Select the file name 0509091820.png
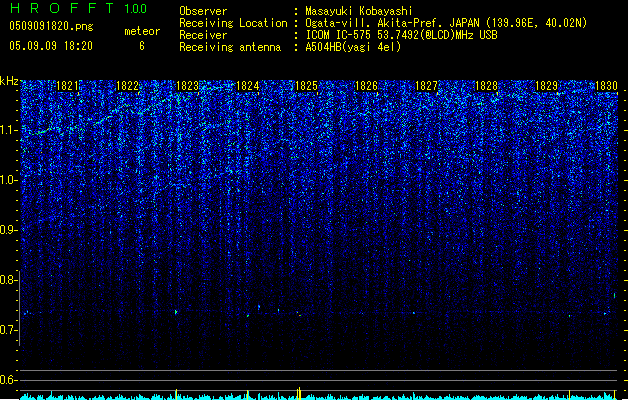 51,27
